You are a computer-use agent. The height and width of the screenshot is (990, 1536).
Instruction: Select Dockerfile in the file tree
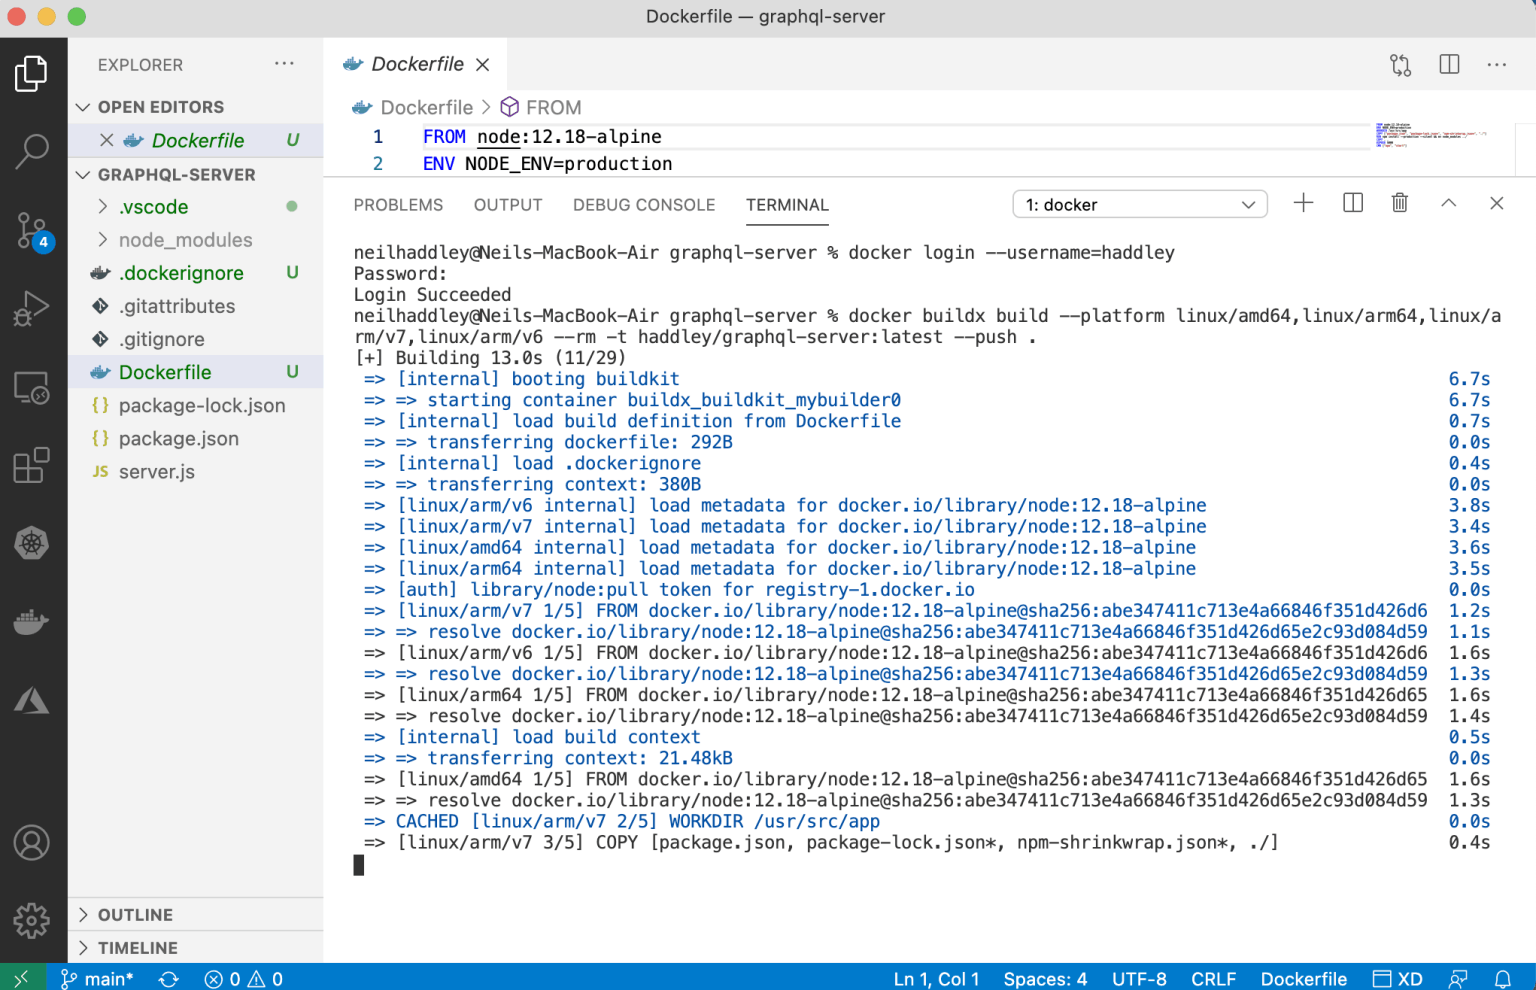pyautogui.click(x=165, y=372)
